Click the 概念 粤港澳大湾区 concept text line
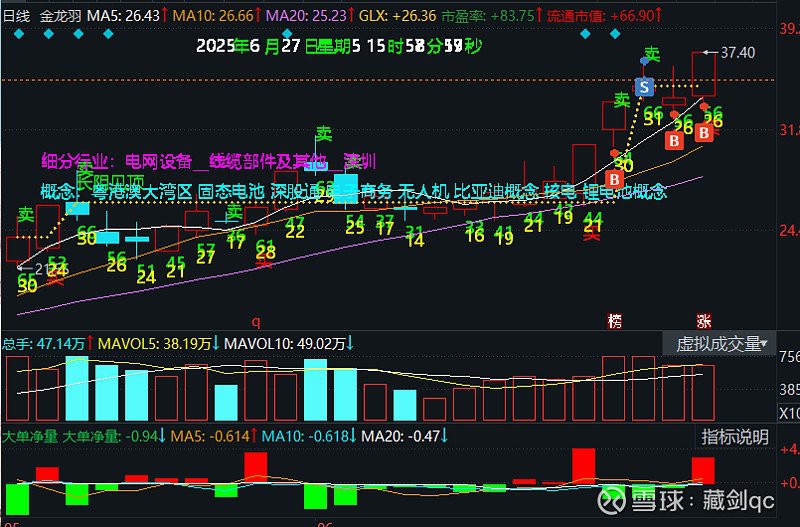800x527 pixels. [x=354, y=192]
